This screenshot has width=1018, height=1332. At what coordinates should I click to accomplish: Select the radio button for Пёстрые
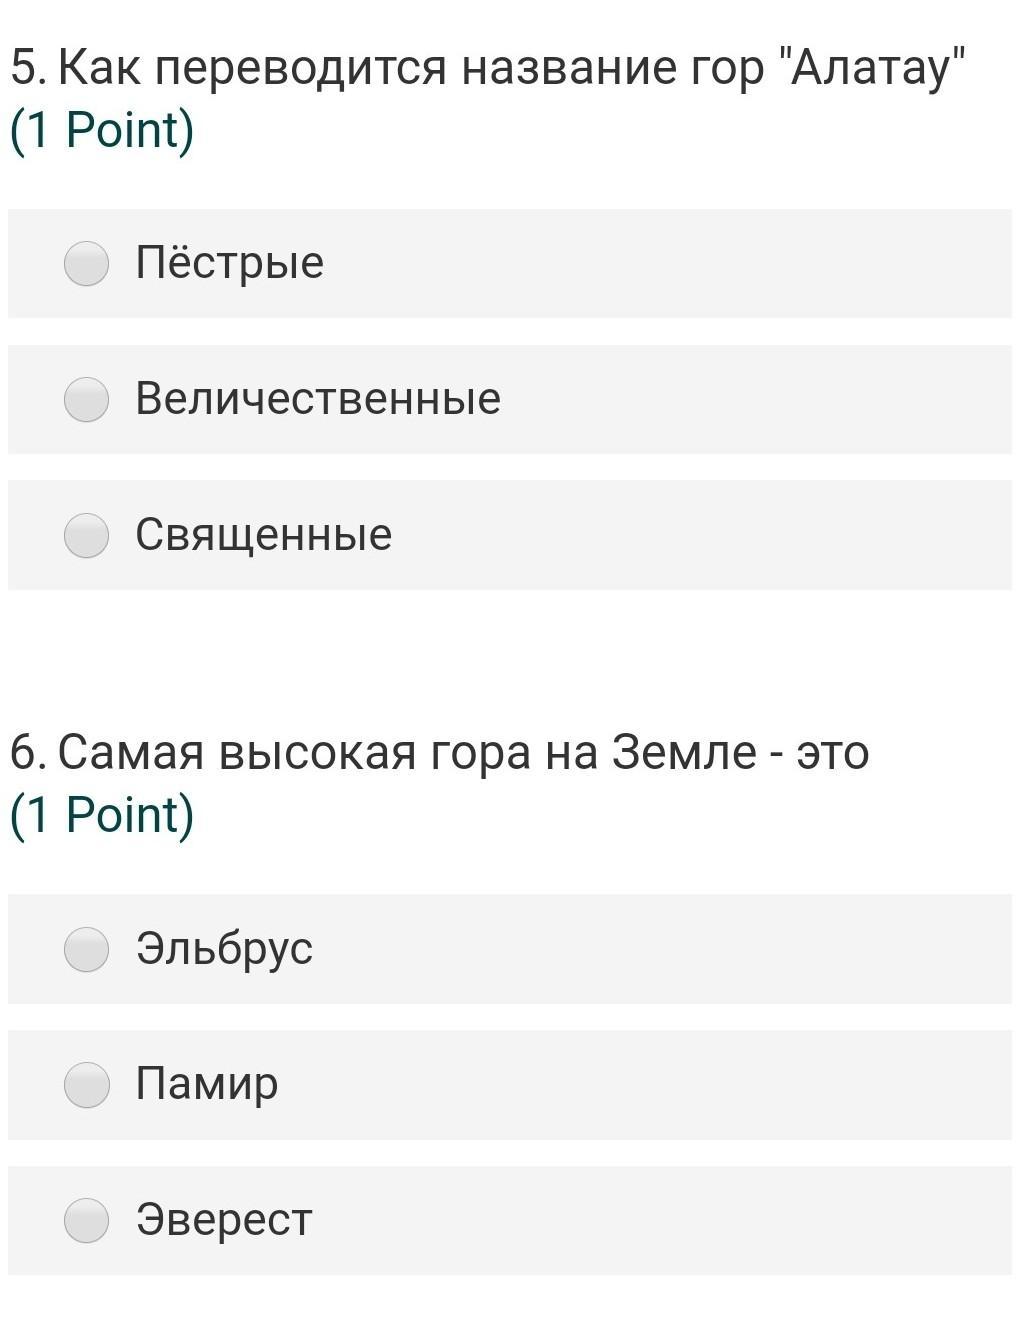click(87, 264)
